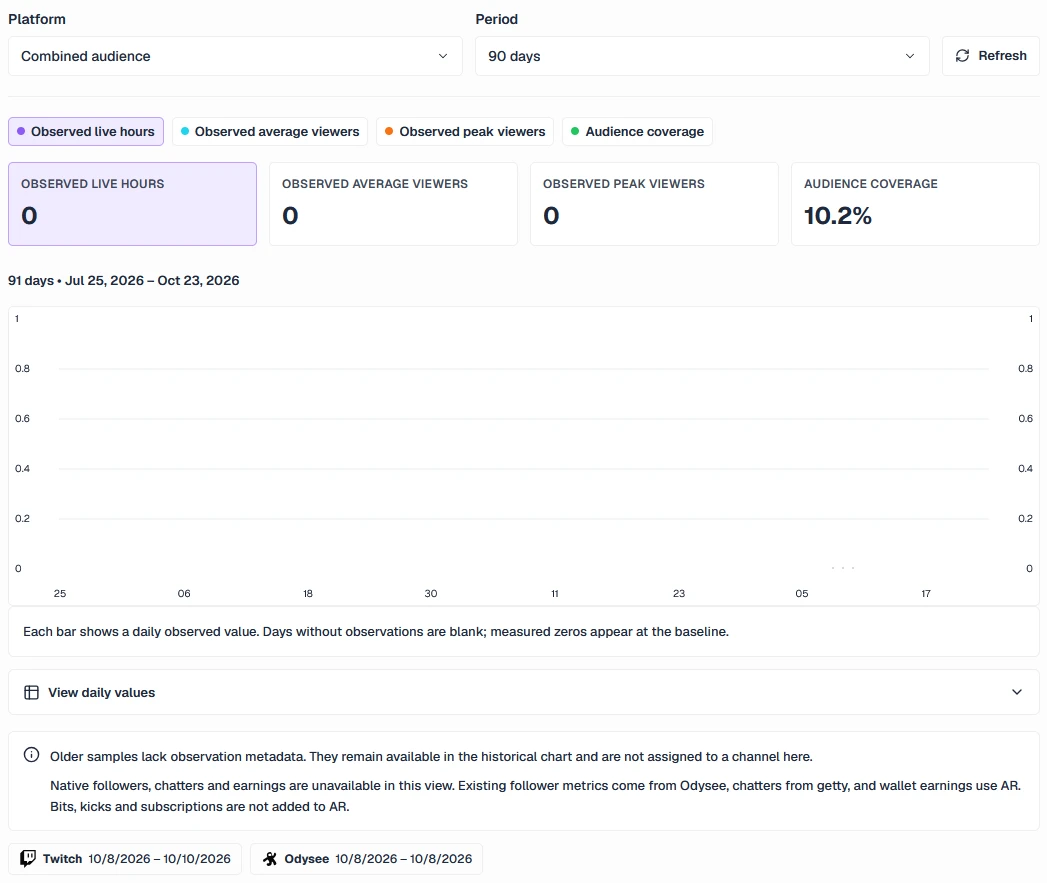The image size is (1047, 883).
Task: Click the x-axis label '18' on the chart
Action: (308, 594)
